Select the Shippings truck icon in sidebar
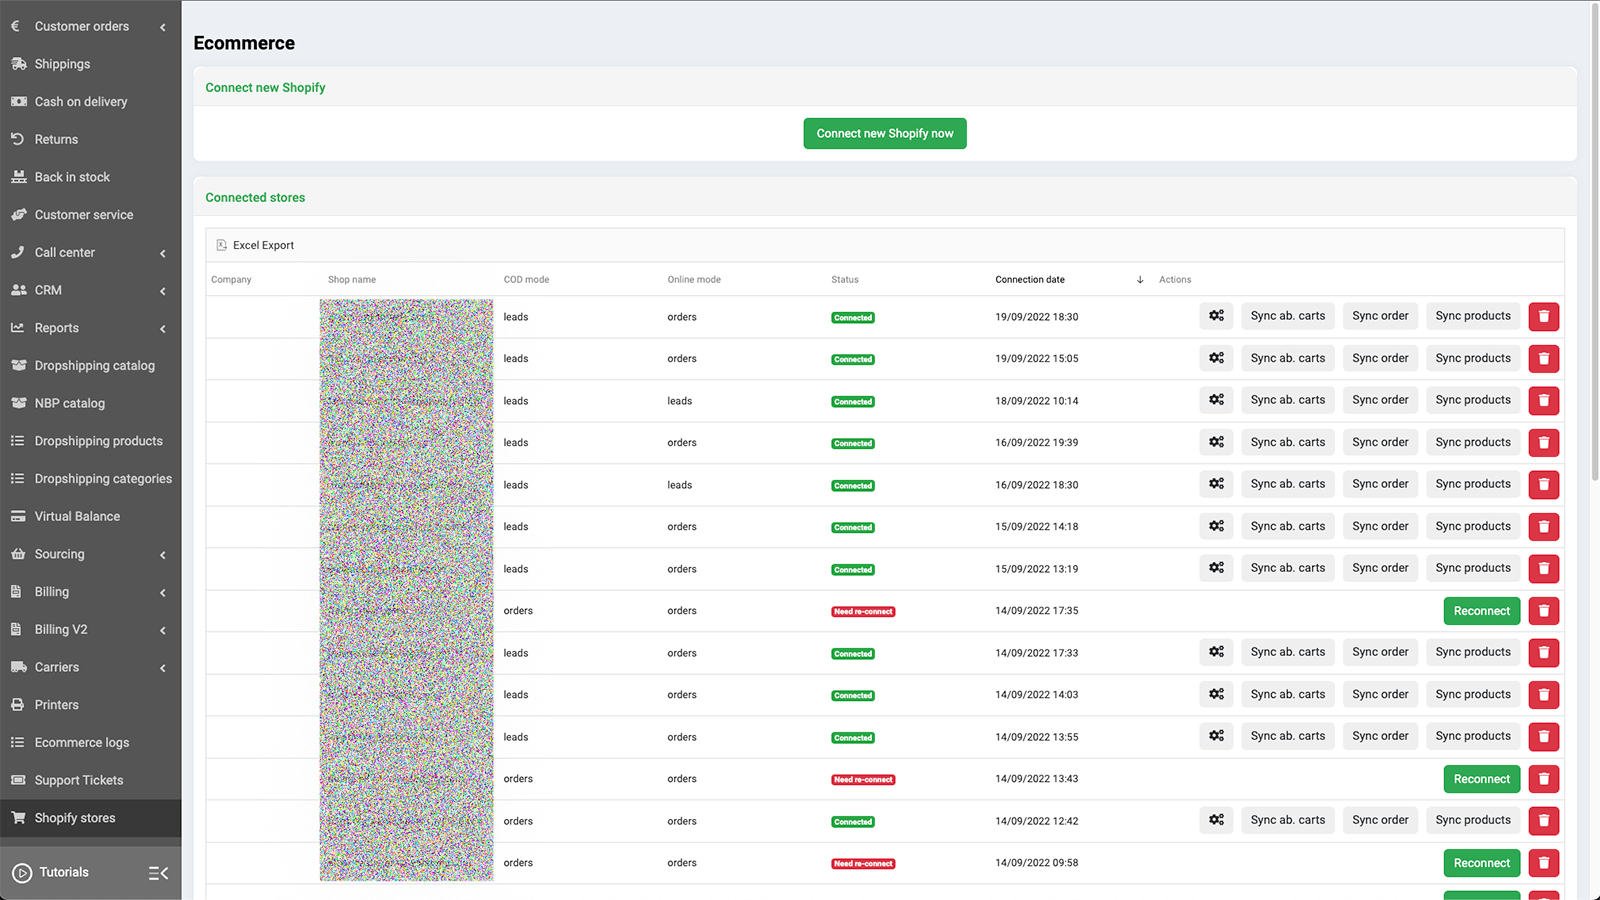The image size is (1600, 900). click(19, 63)
